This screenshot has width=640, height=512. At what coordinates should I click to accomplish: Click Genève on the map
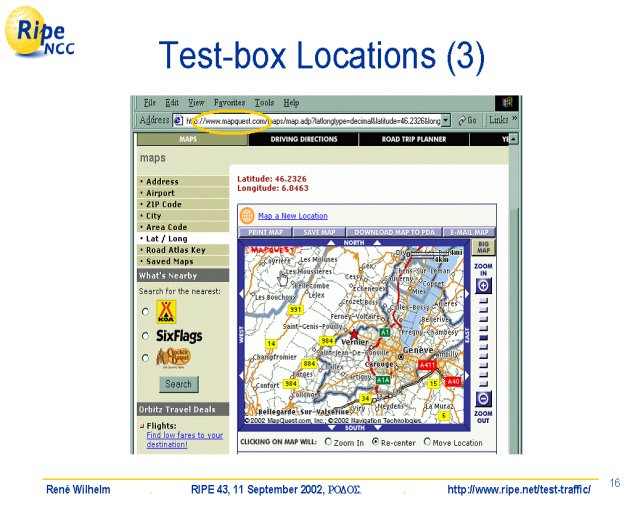(x=418, y=350)
